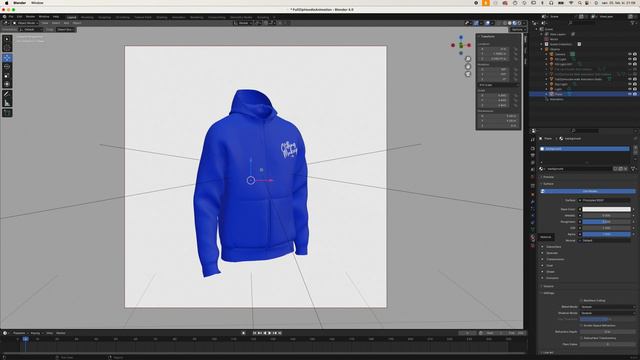Switch to the Animation workspace tab

tap(178, 17)
